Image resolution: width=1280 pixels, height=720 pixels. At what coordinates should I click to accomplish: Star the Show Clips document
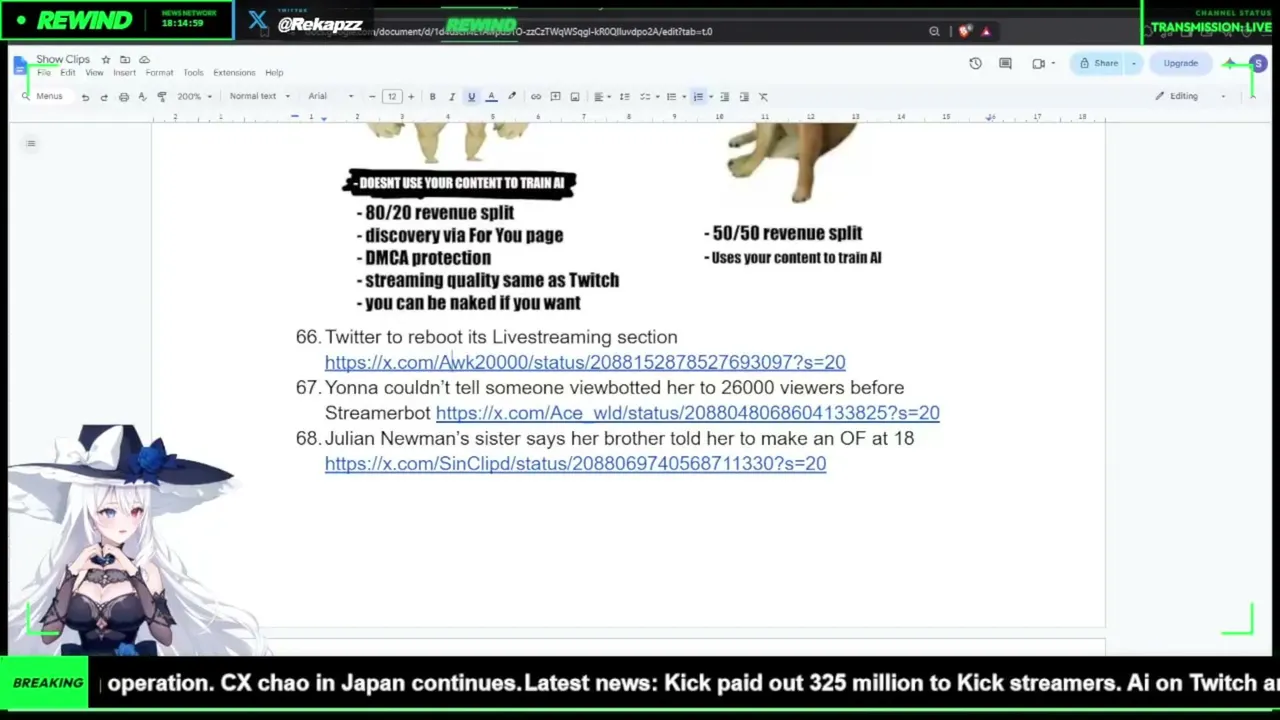(x=106, y=60)
